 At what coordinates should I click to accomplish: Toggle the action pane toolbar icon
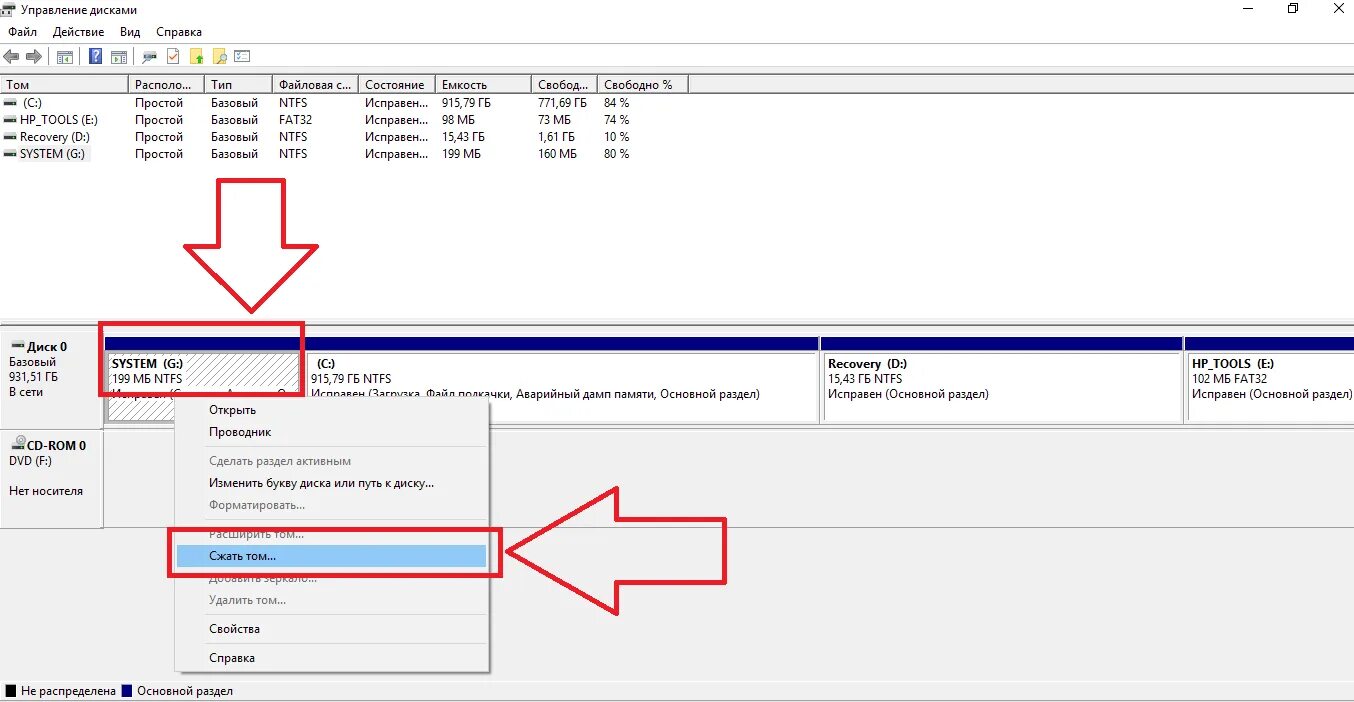119,57
